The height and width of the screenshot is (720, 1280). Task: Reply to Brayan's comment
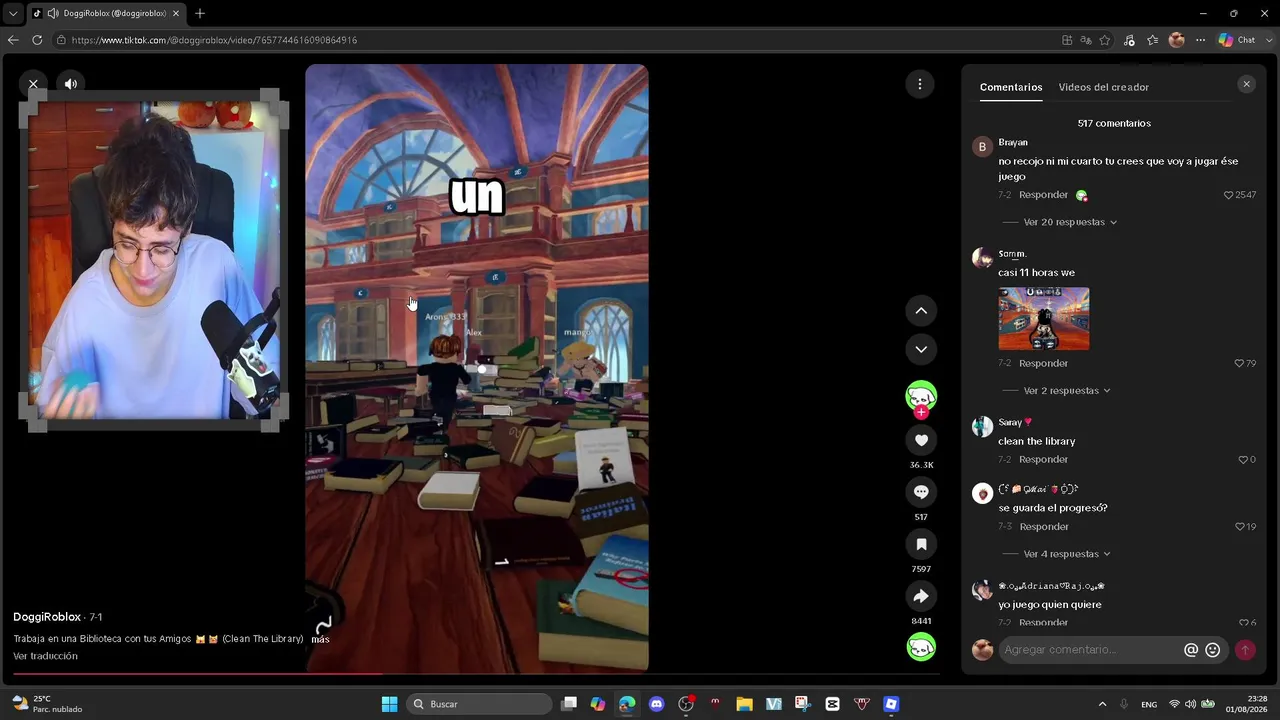[1043, 195]
